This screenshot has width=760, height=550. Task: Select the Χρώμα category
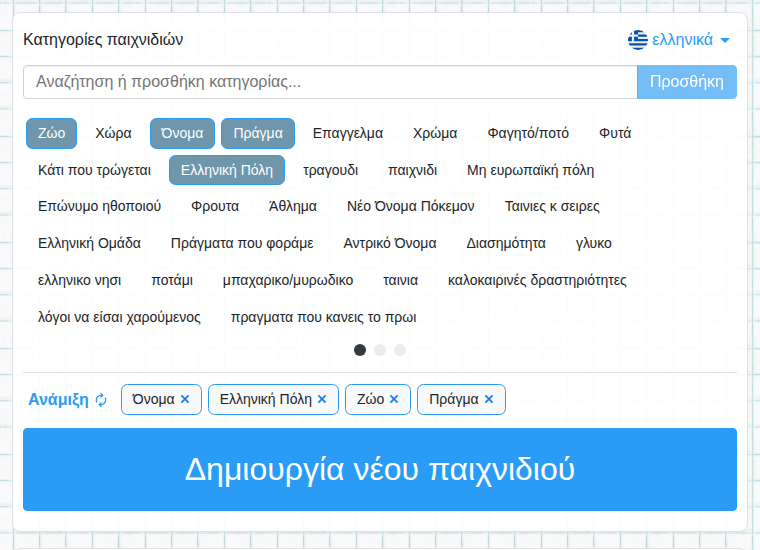coord(435,133)
